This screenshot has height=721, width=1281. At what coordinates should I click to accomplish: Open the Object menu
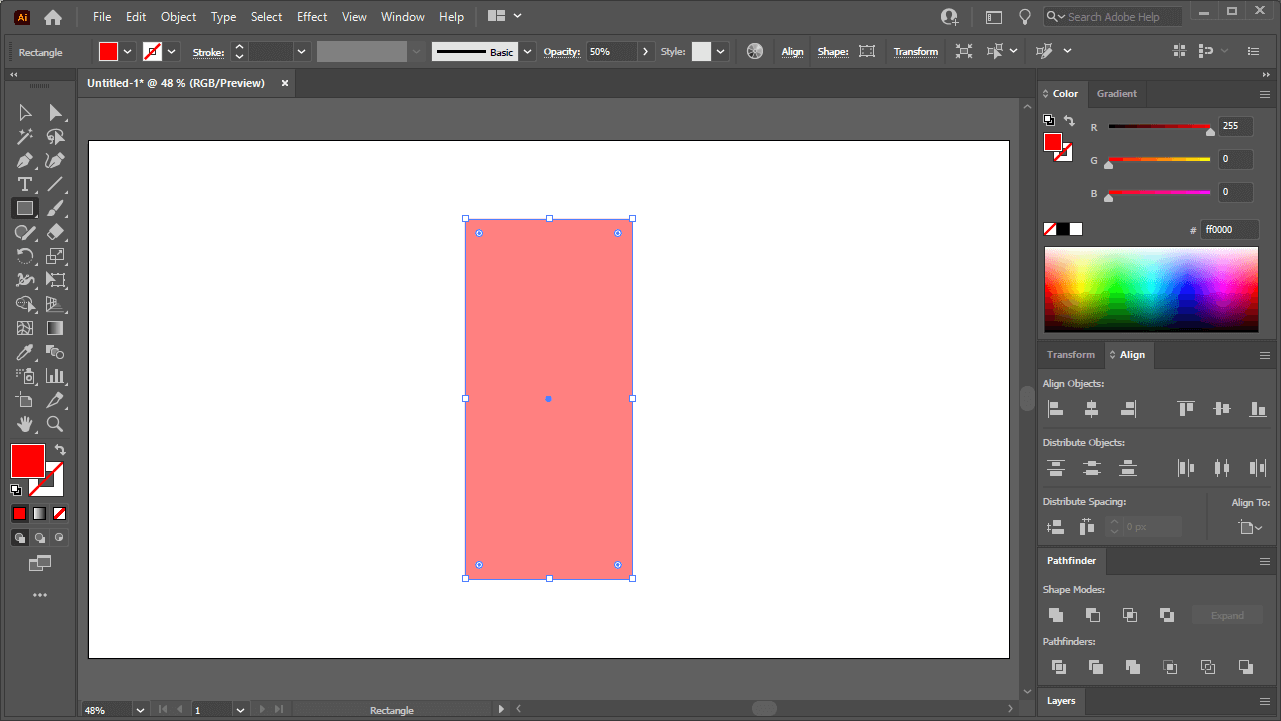[x=179, y=16]
